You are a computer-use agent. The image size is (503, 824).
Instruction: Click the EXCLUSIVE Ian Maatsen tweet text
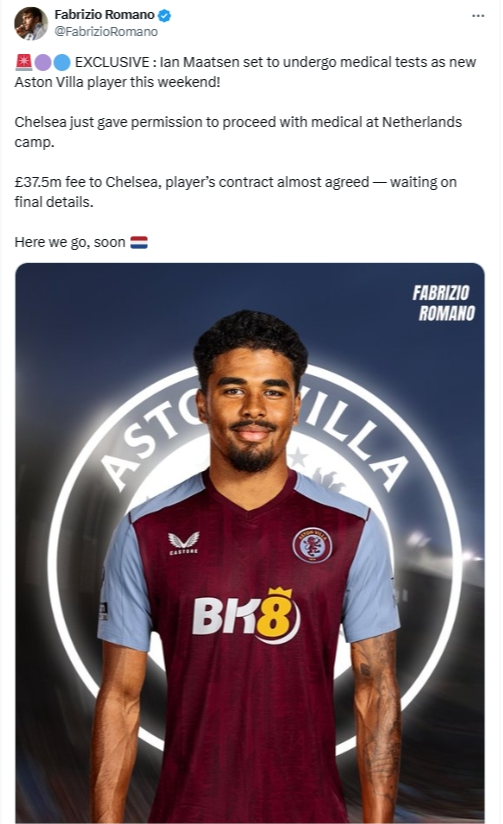pyautogui.click(x=245, y=72)
